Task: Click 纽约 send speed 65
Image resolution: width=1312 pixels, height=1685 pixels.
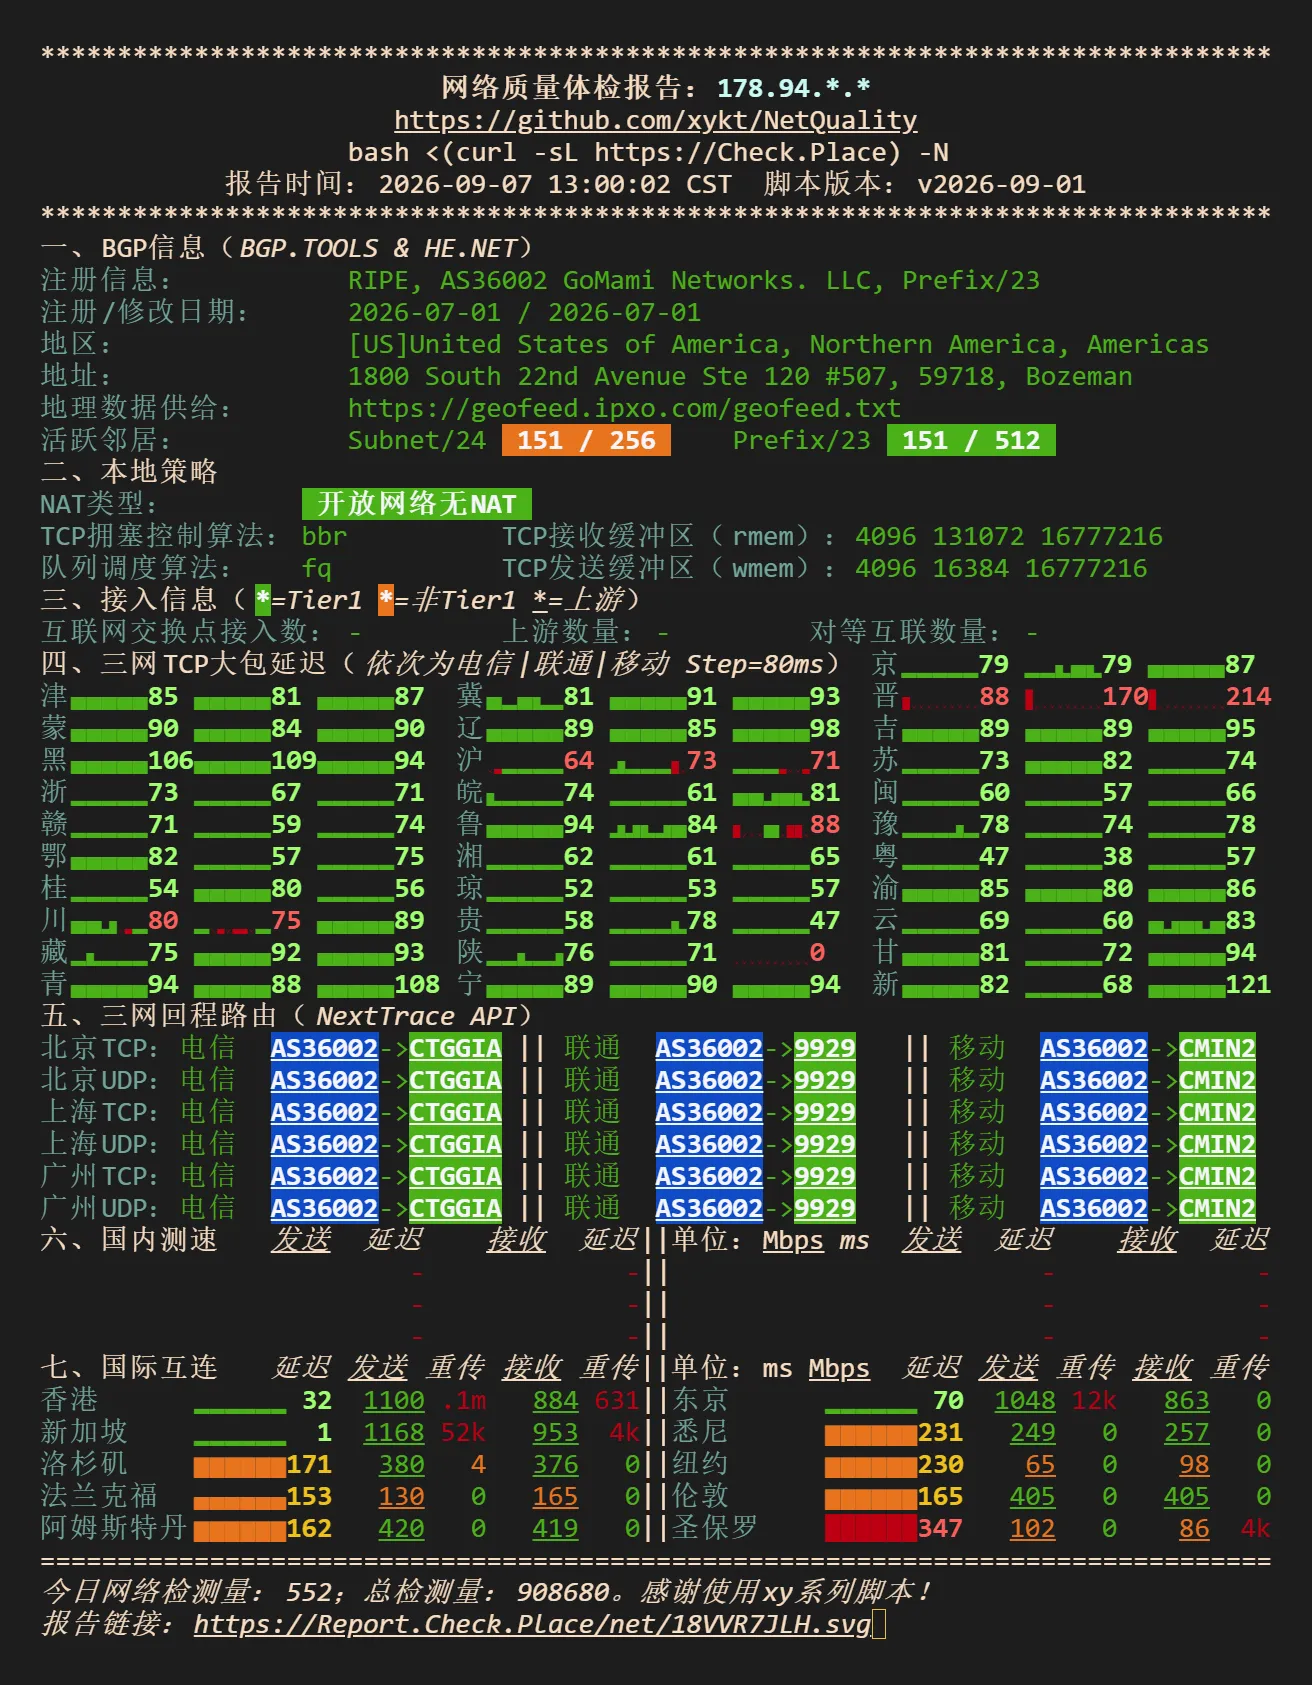Action: (x=1040, y=1464)
